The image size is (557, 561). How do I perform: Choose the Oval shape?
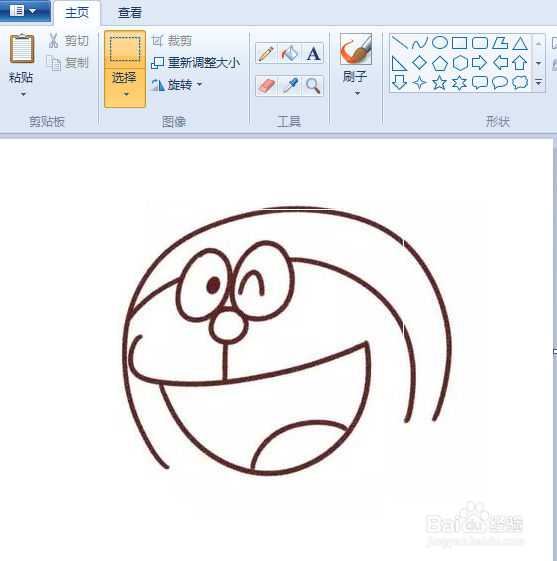coord(440,43)
